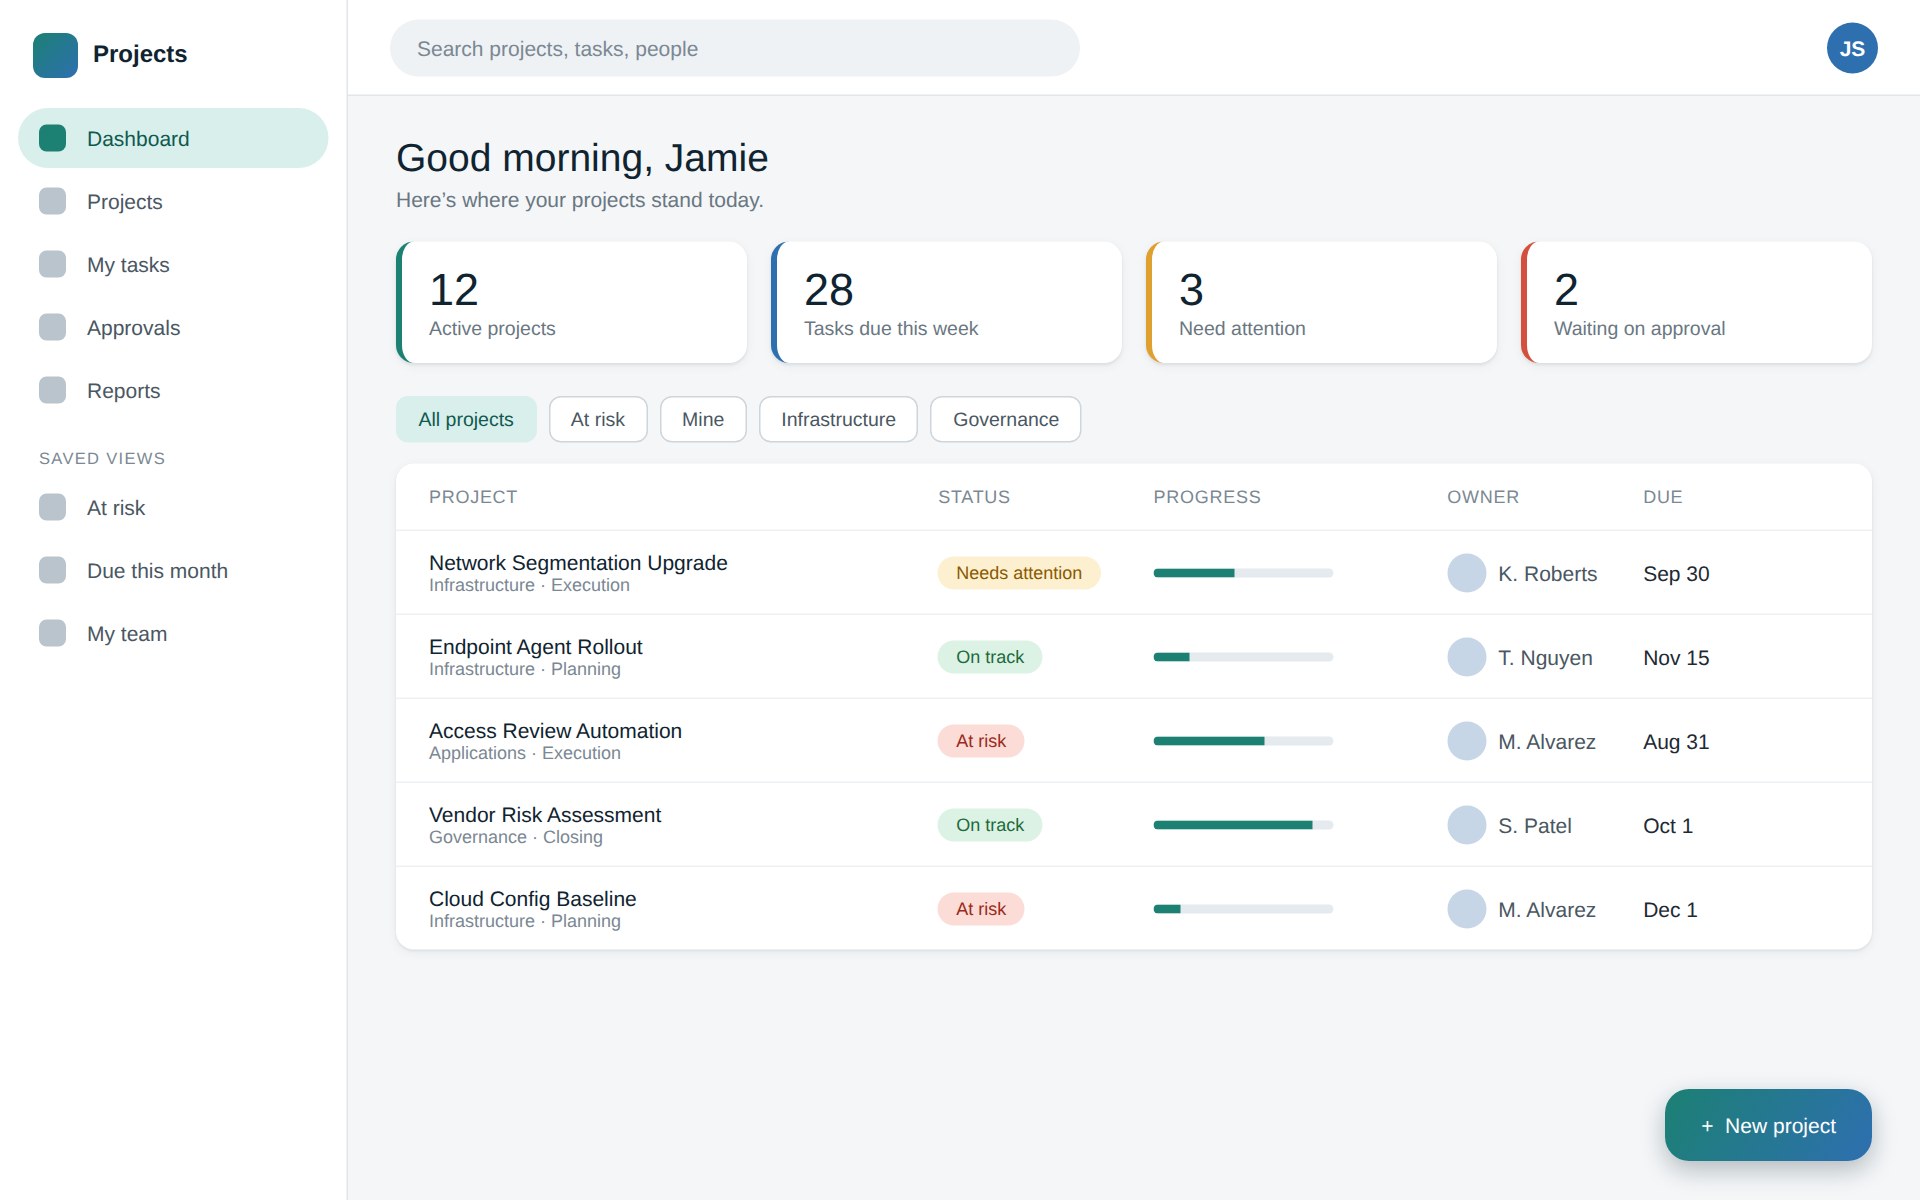Create a project with New project button

point(1768,1125)
